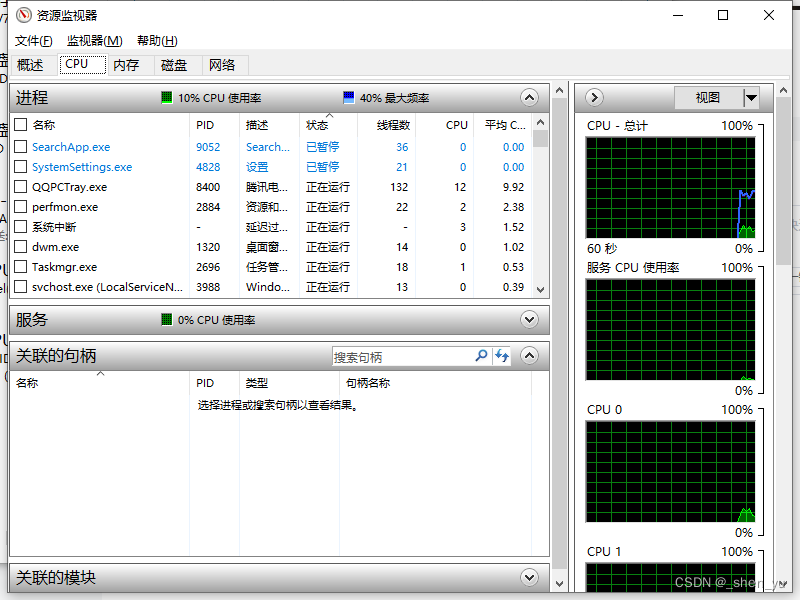This screenshot has width=800, height=600.
Task: Click PID value 8400
Action: tap(208, 187)
